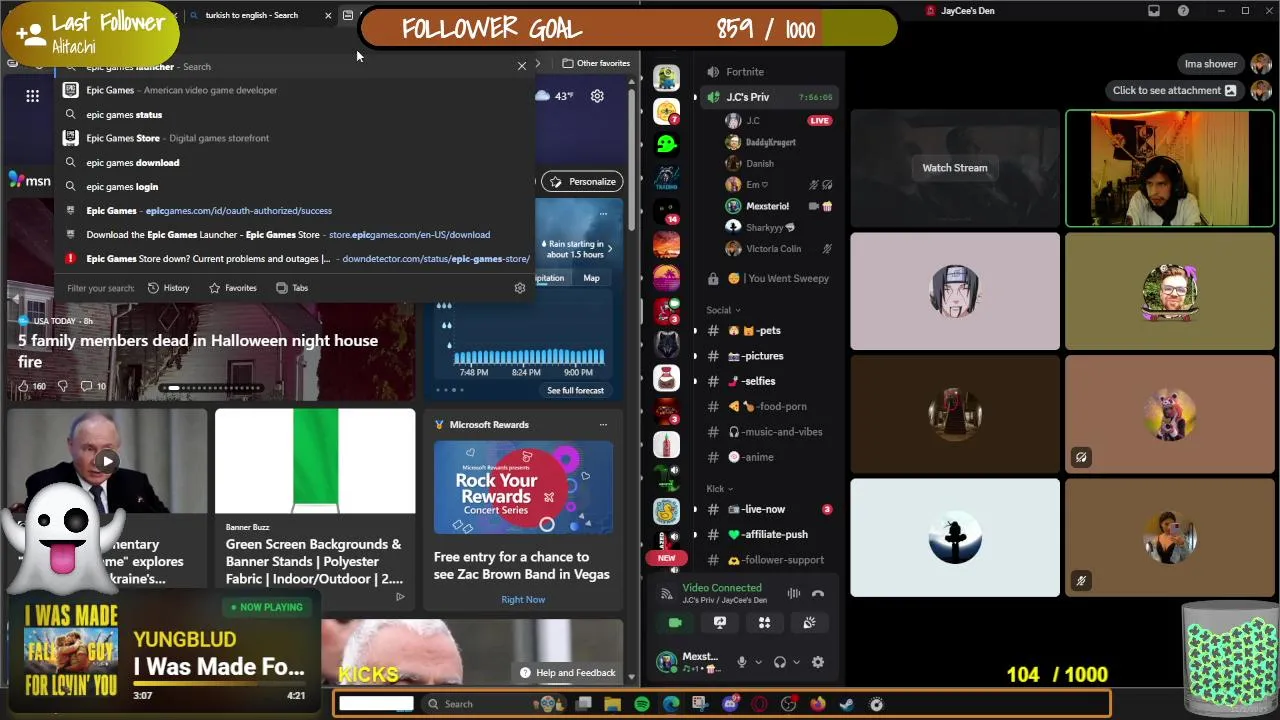The width and height of the screenshot is (1280, 720).
Task: Open the green ghost server icon
Action: 667,144
